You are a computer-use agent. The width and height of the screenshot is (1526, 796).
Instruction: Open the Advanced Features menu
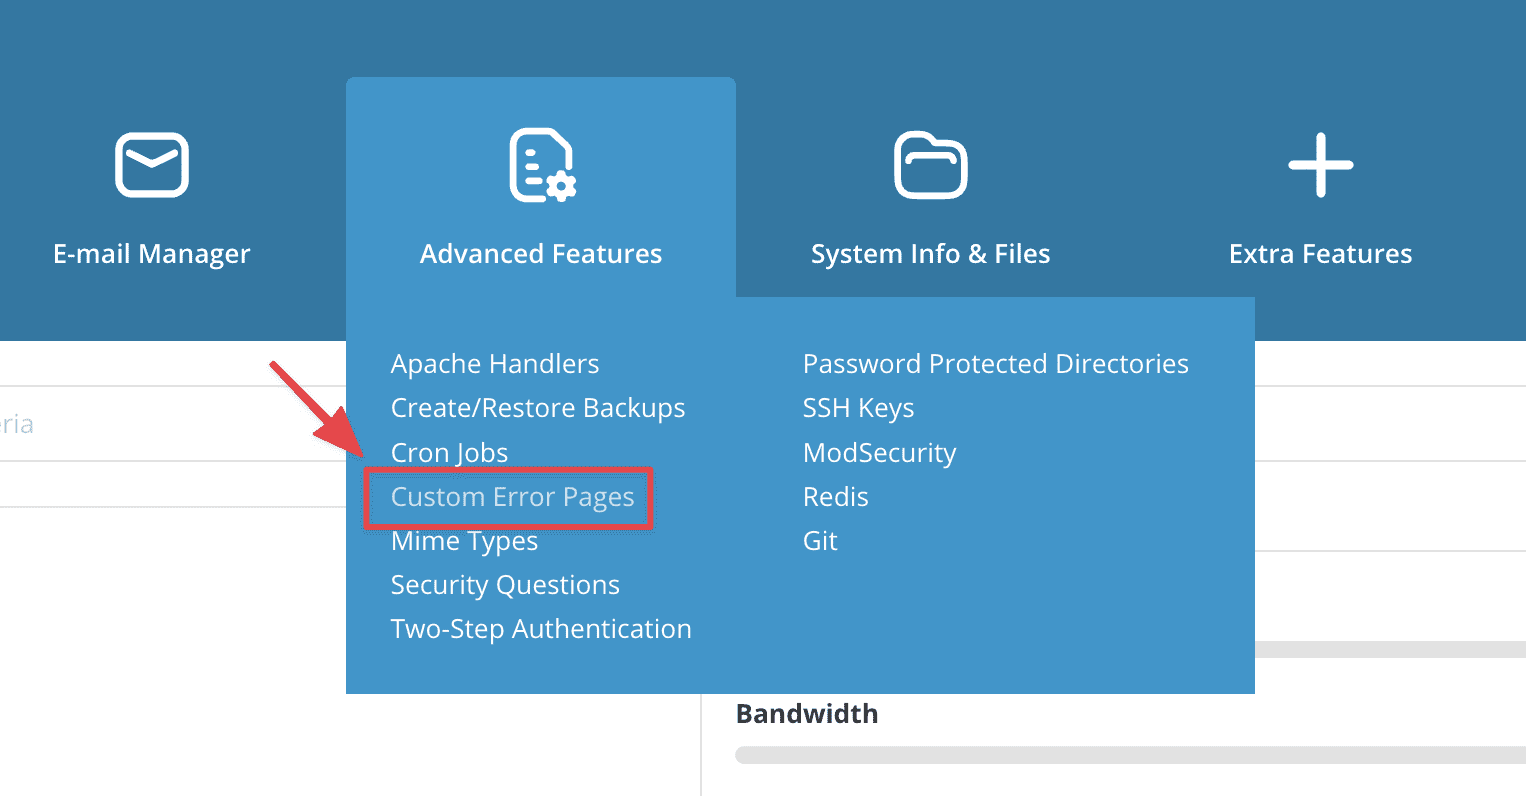tap(540, 253)
